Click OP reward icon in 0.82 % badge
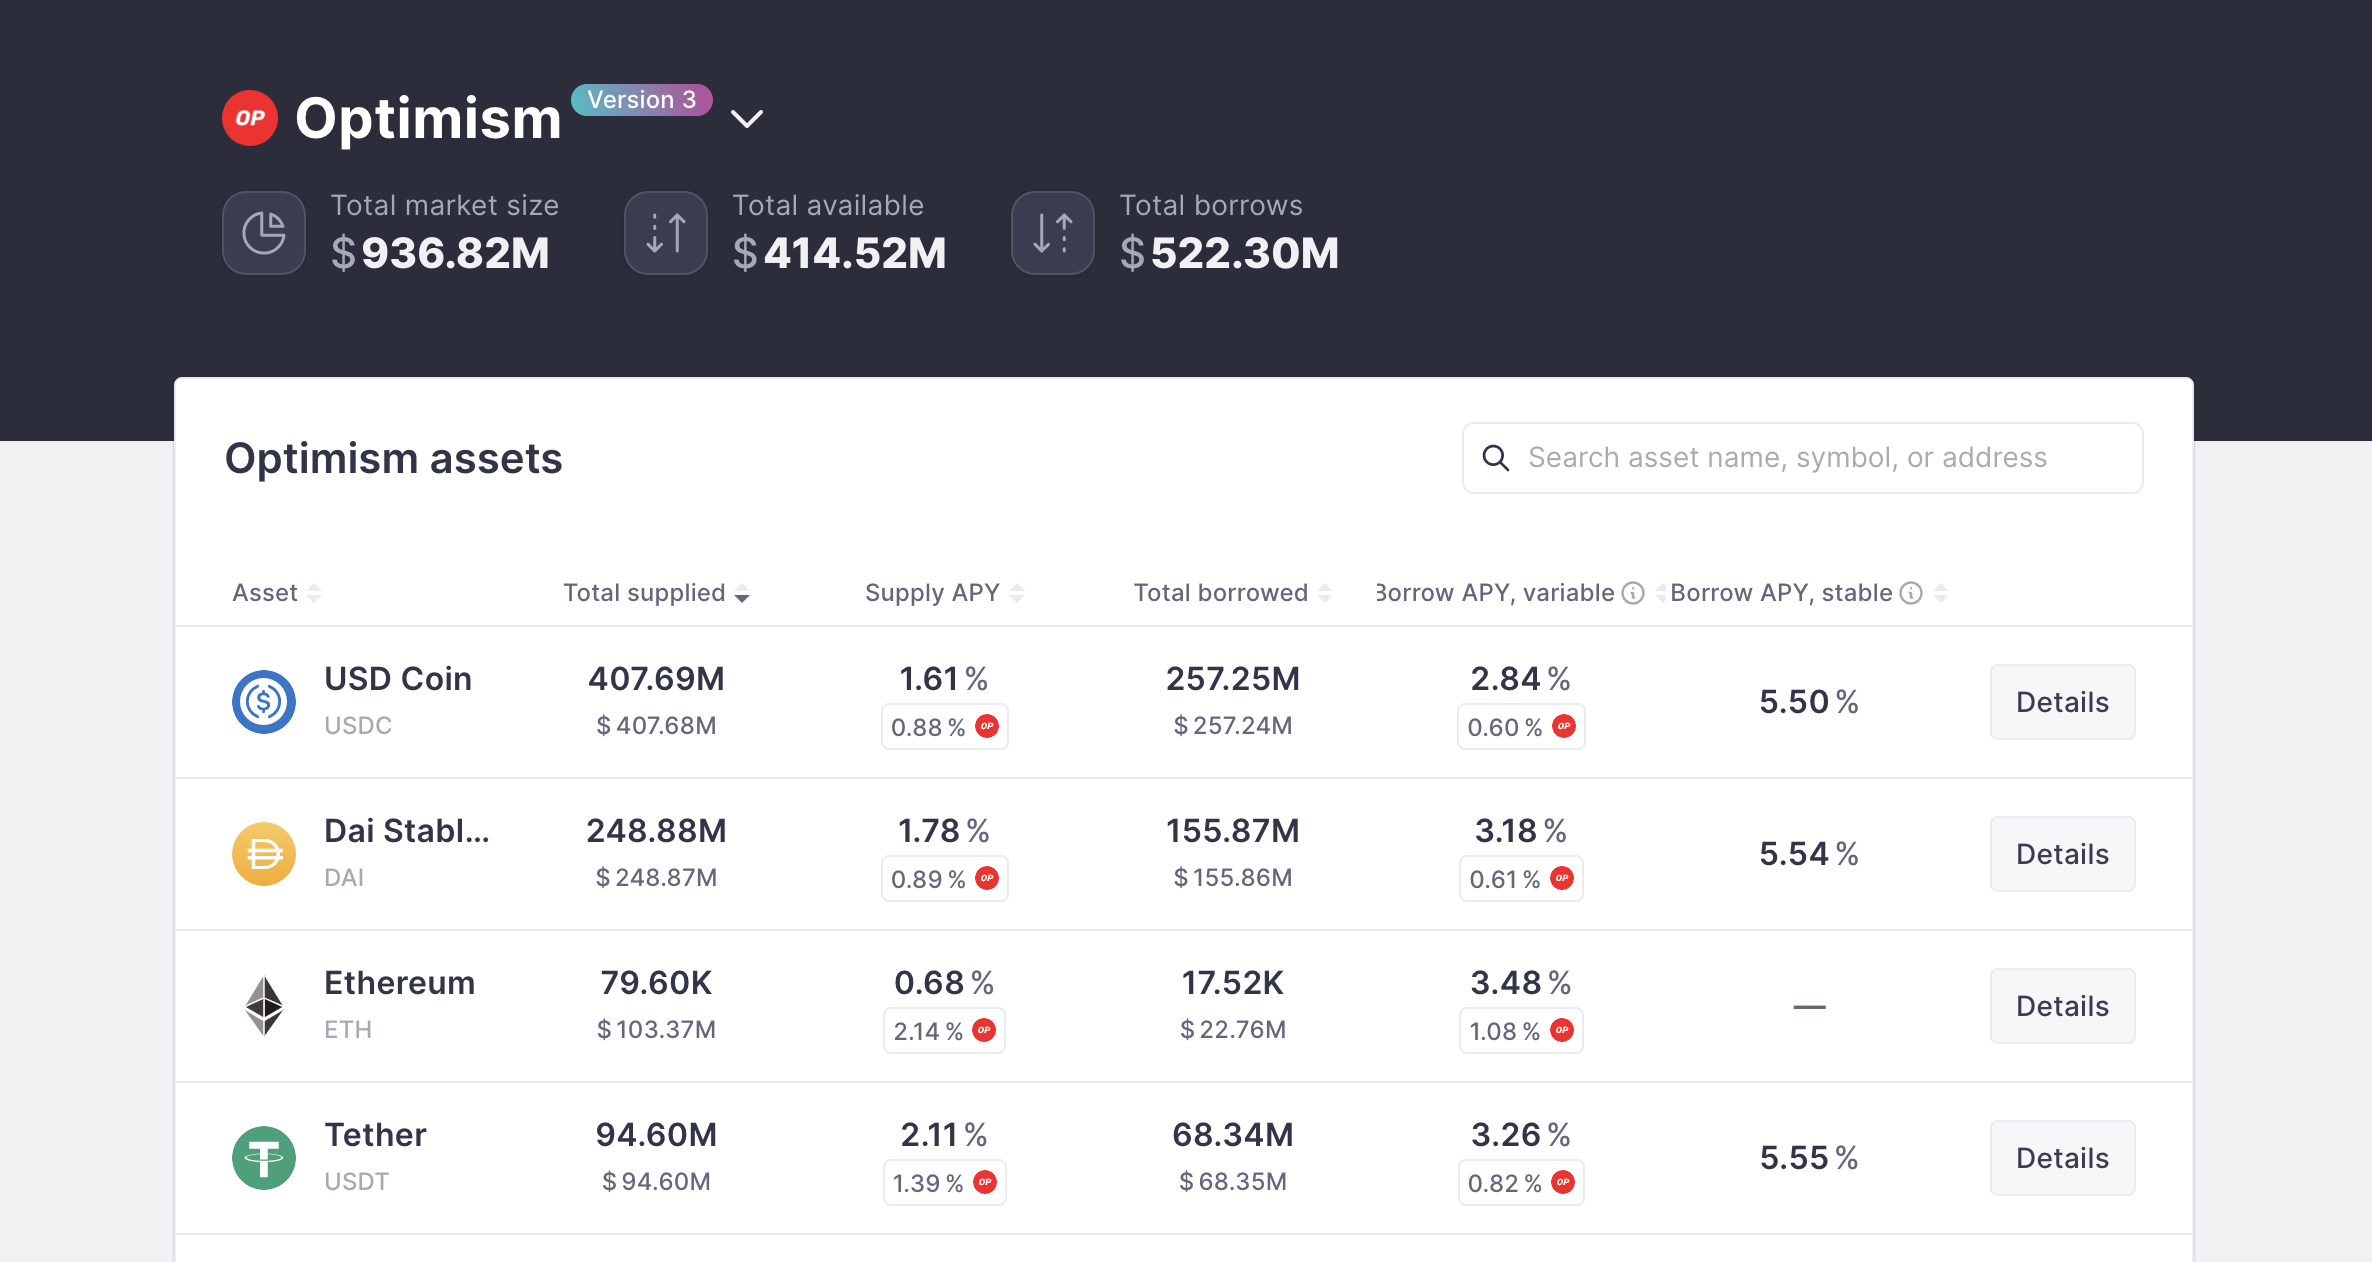 tap(1563, 1182)
